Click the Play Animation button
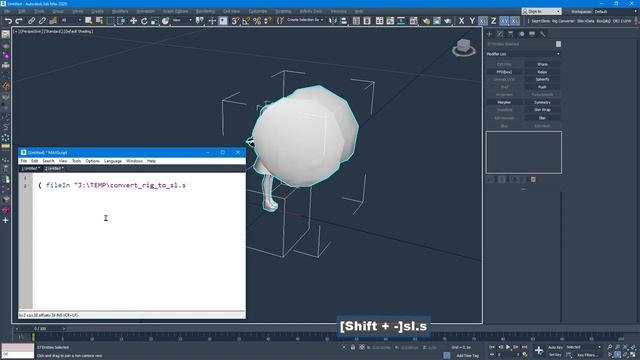Viewport: 640px width, 360px height. pos(508,347)
